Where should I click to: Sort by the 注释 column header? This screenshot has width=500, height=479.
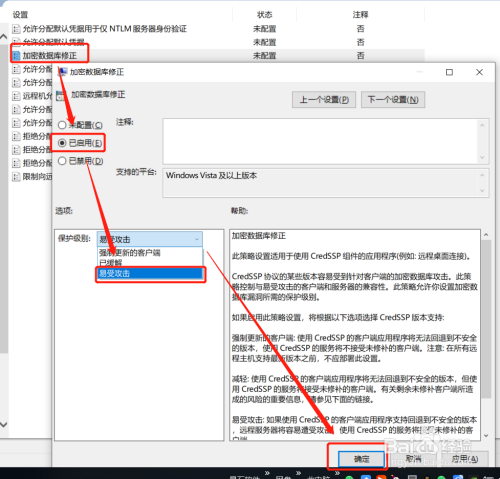(360, 15)
